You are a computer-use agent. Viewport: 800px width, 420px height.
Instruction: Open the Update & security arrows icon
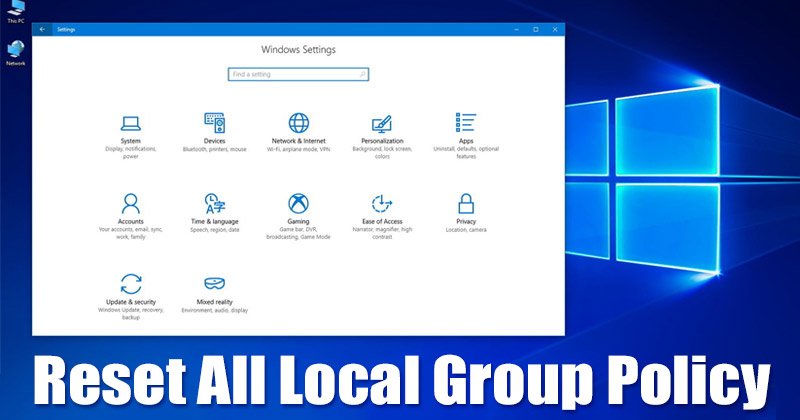coord(131,284)
